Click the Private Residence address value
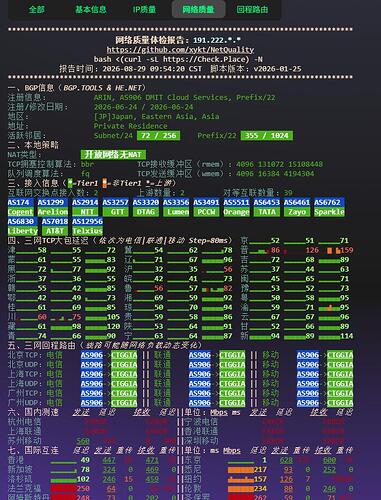 pyautogui.click(x=130, y=126)
